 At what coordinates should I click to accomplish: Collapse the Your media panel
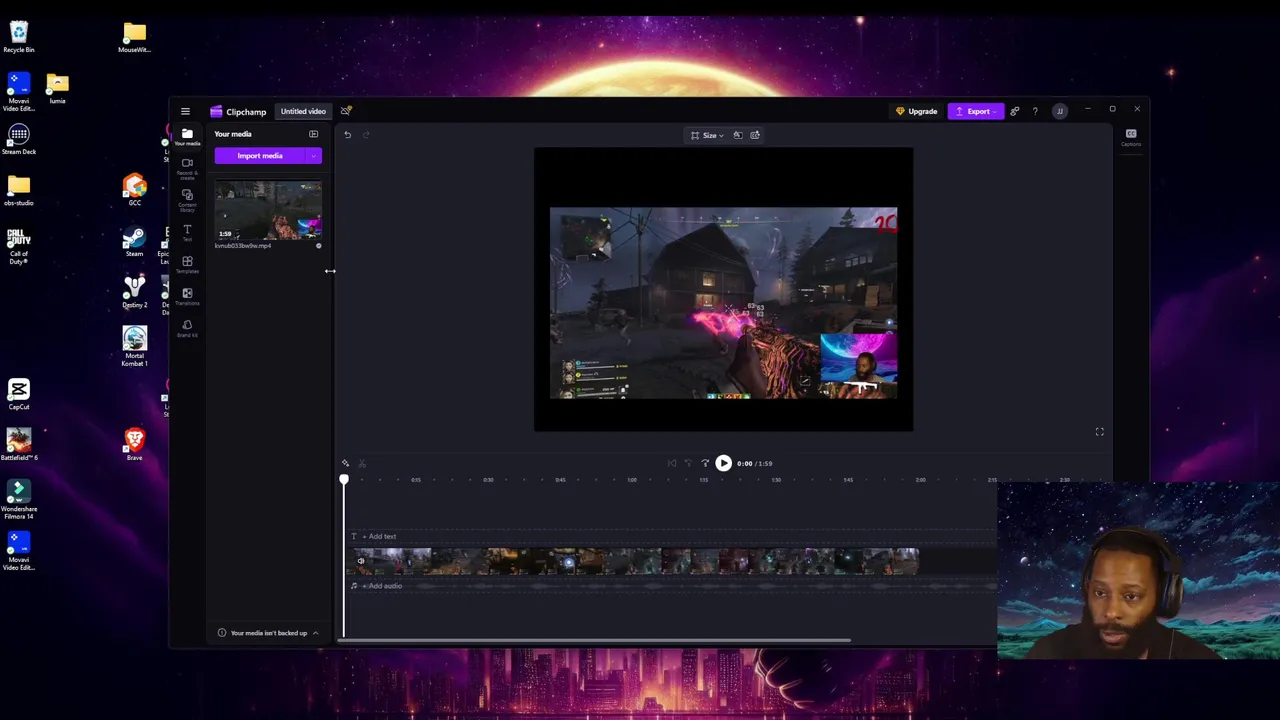[313, 134]
